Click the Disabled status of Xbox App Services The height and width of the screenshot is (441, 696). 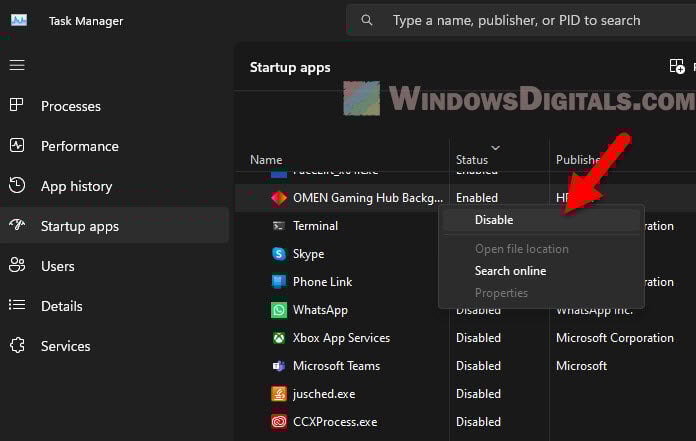tap(478, 338)
